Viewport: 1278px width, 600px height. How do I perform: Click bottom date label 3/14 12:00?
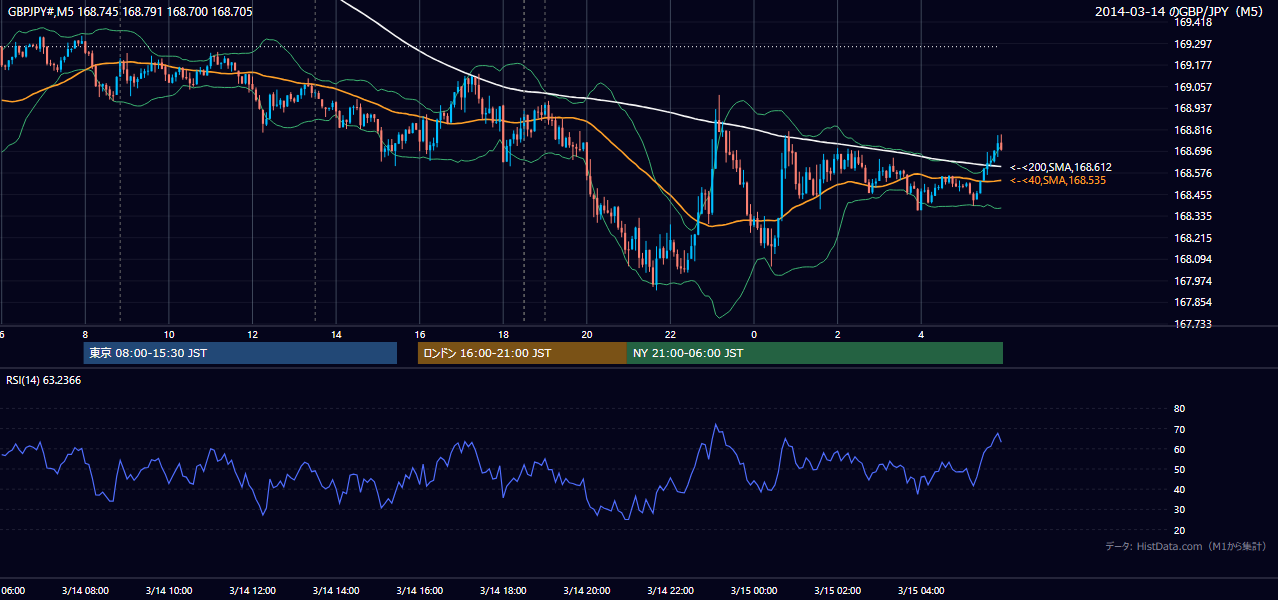pyautogui.click(x=251, y=590)
